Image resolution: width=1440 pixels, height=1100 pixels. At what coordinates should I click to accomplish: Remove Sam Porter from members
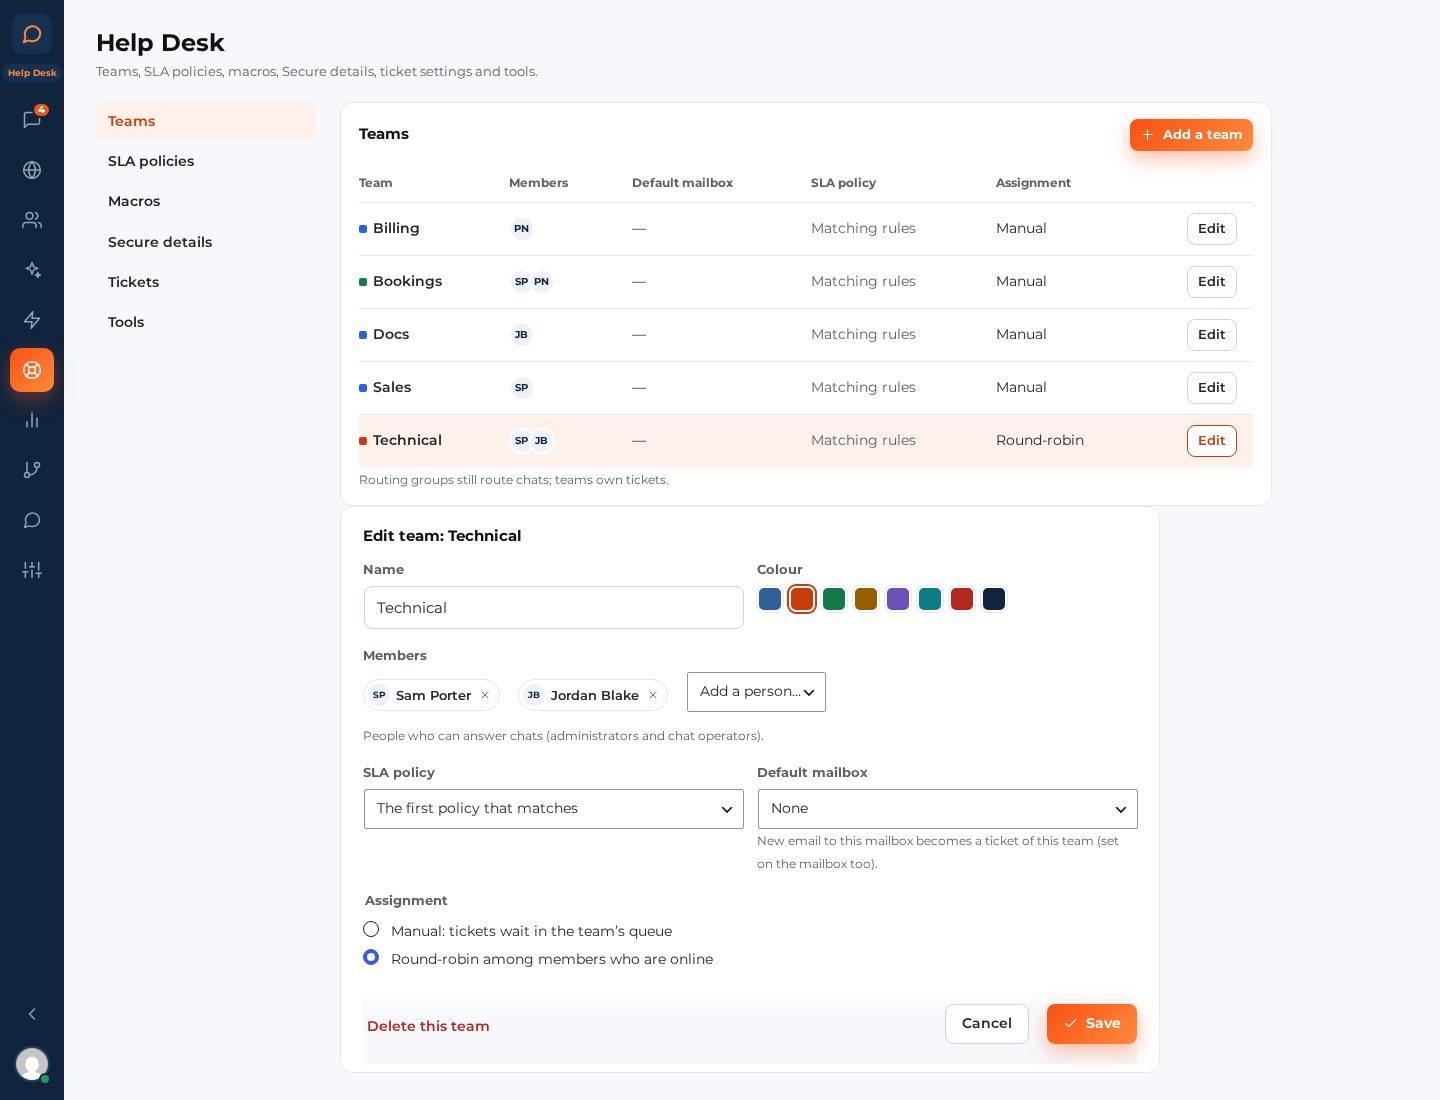[485, 695]
